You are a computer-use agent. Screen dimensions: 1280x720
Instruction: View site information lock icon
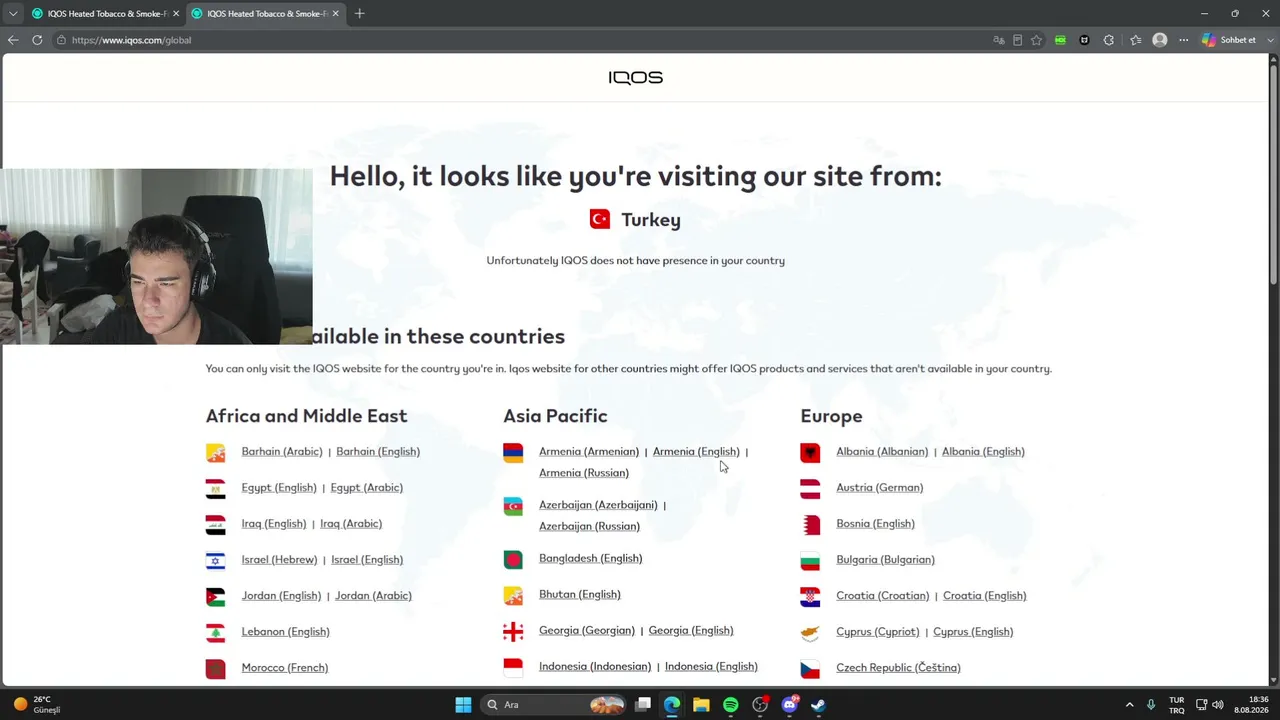coord(61,40)
